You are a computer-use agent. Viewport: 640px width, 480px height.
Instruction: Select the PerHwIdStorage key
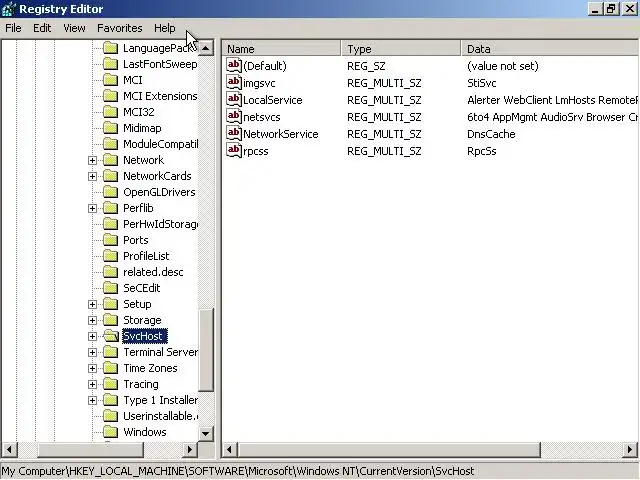coord(160,224)
